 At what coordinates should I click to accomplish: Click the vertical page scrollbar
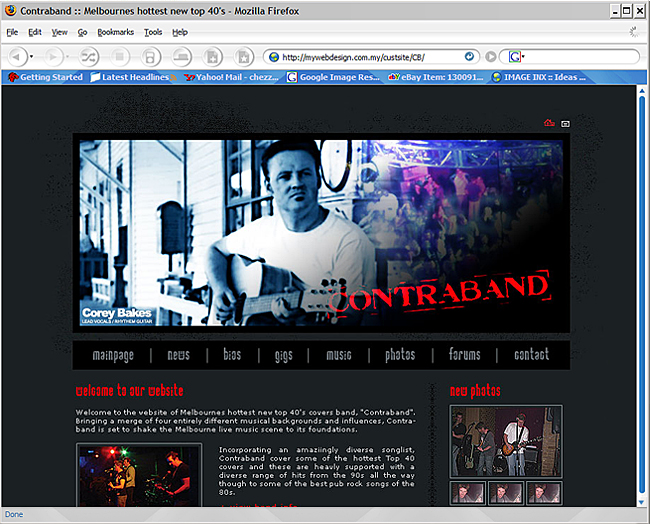(x=641, y=300)
